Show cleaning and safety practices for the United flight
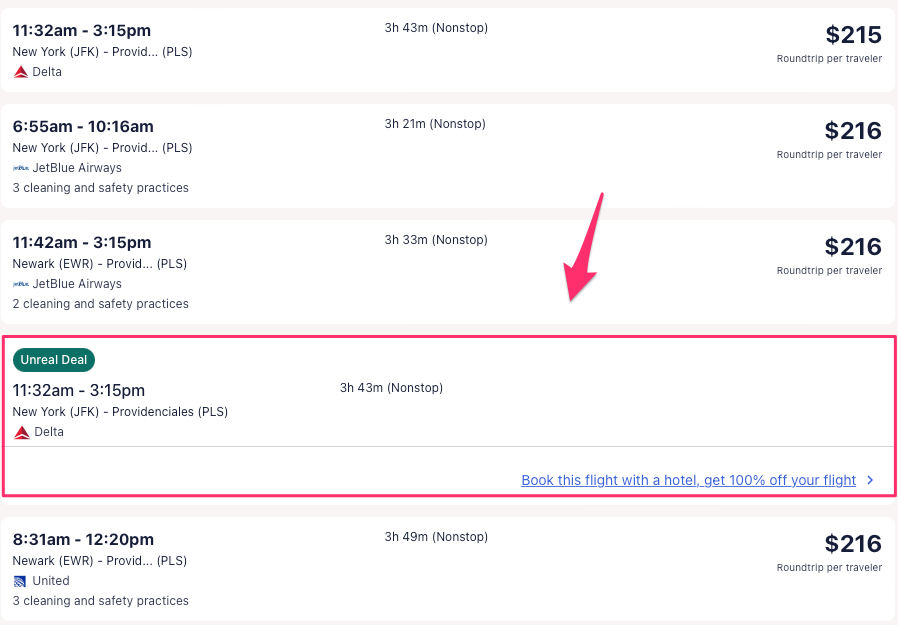898x625 pixels. (x=100, y=601)
